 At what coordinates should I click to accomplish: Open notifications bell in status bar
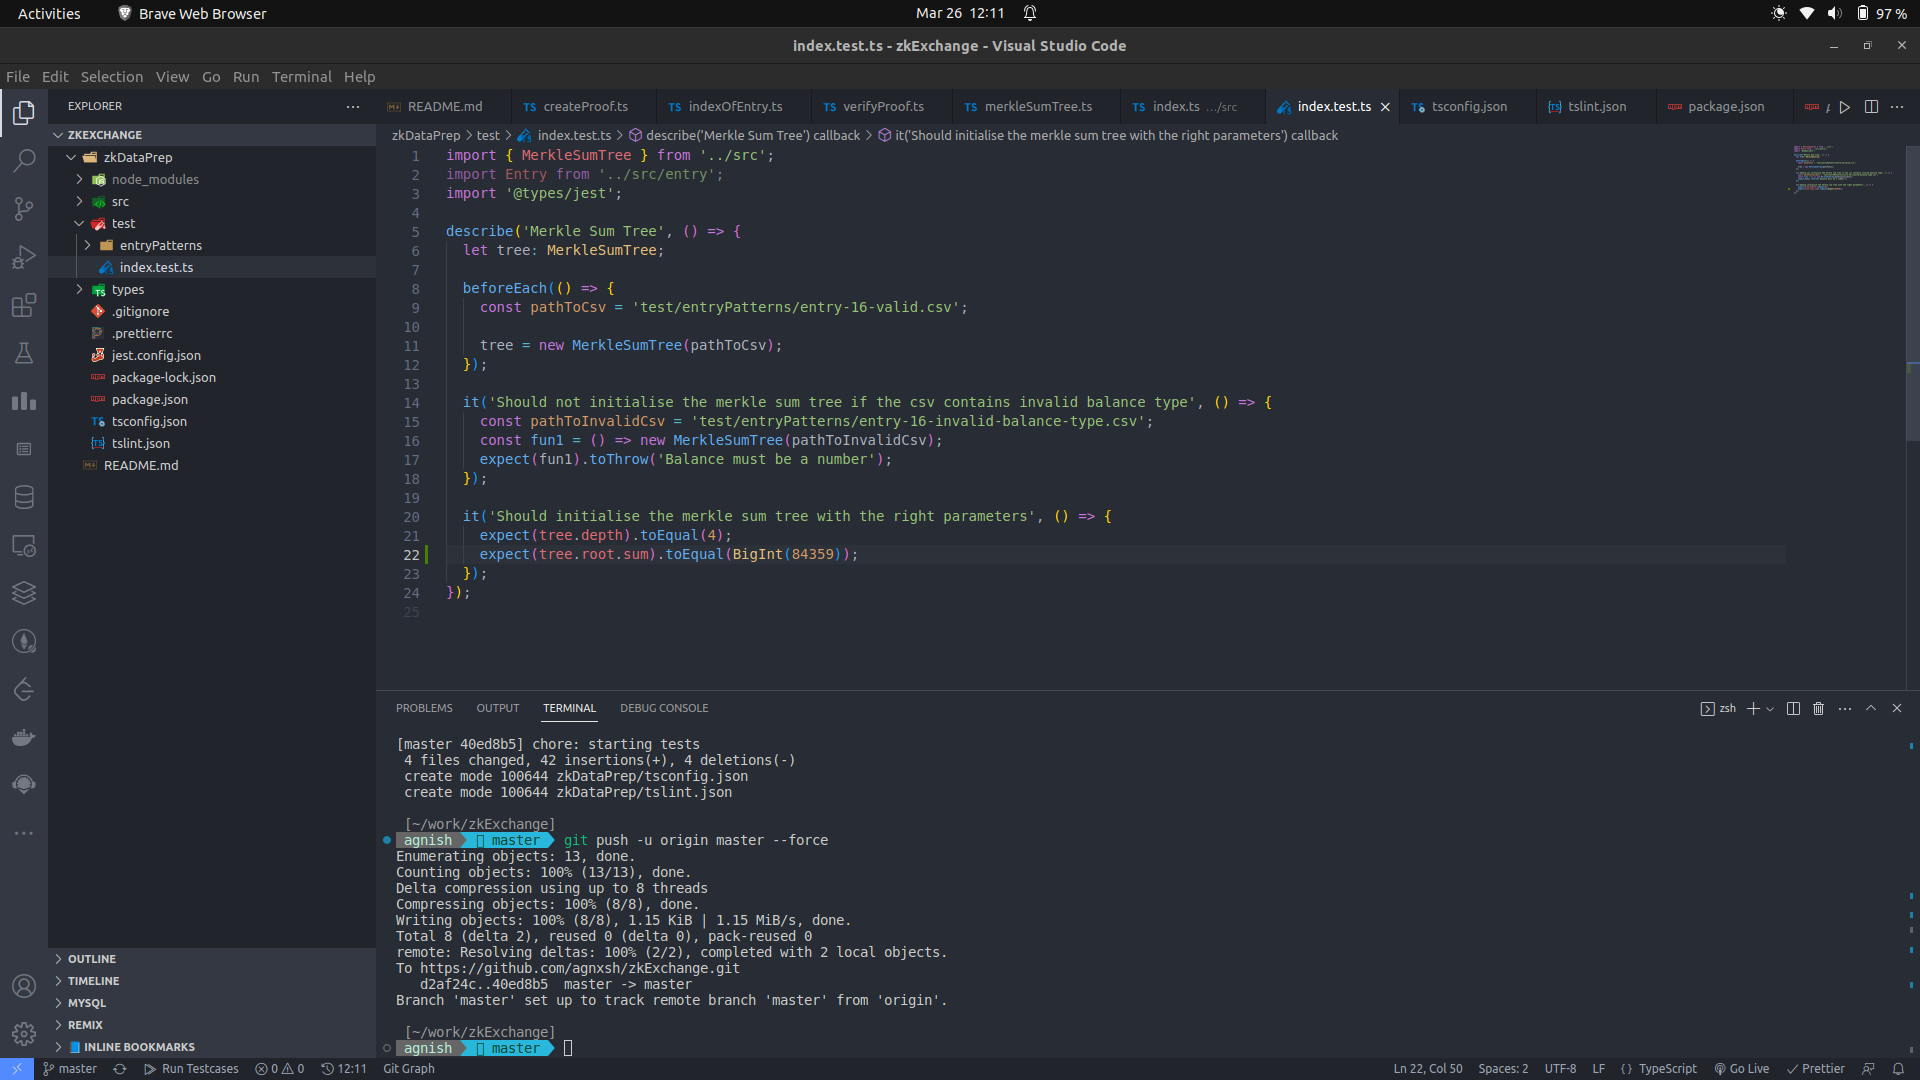coord(1898,1069)
